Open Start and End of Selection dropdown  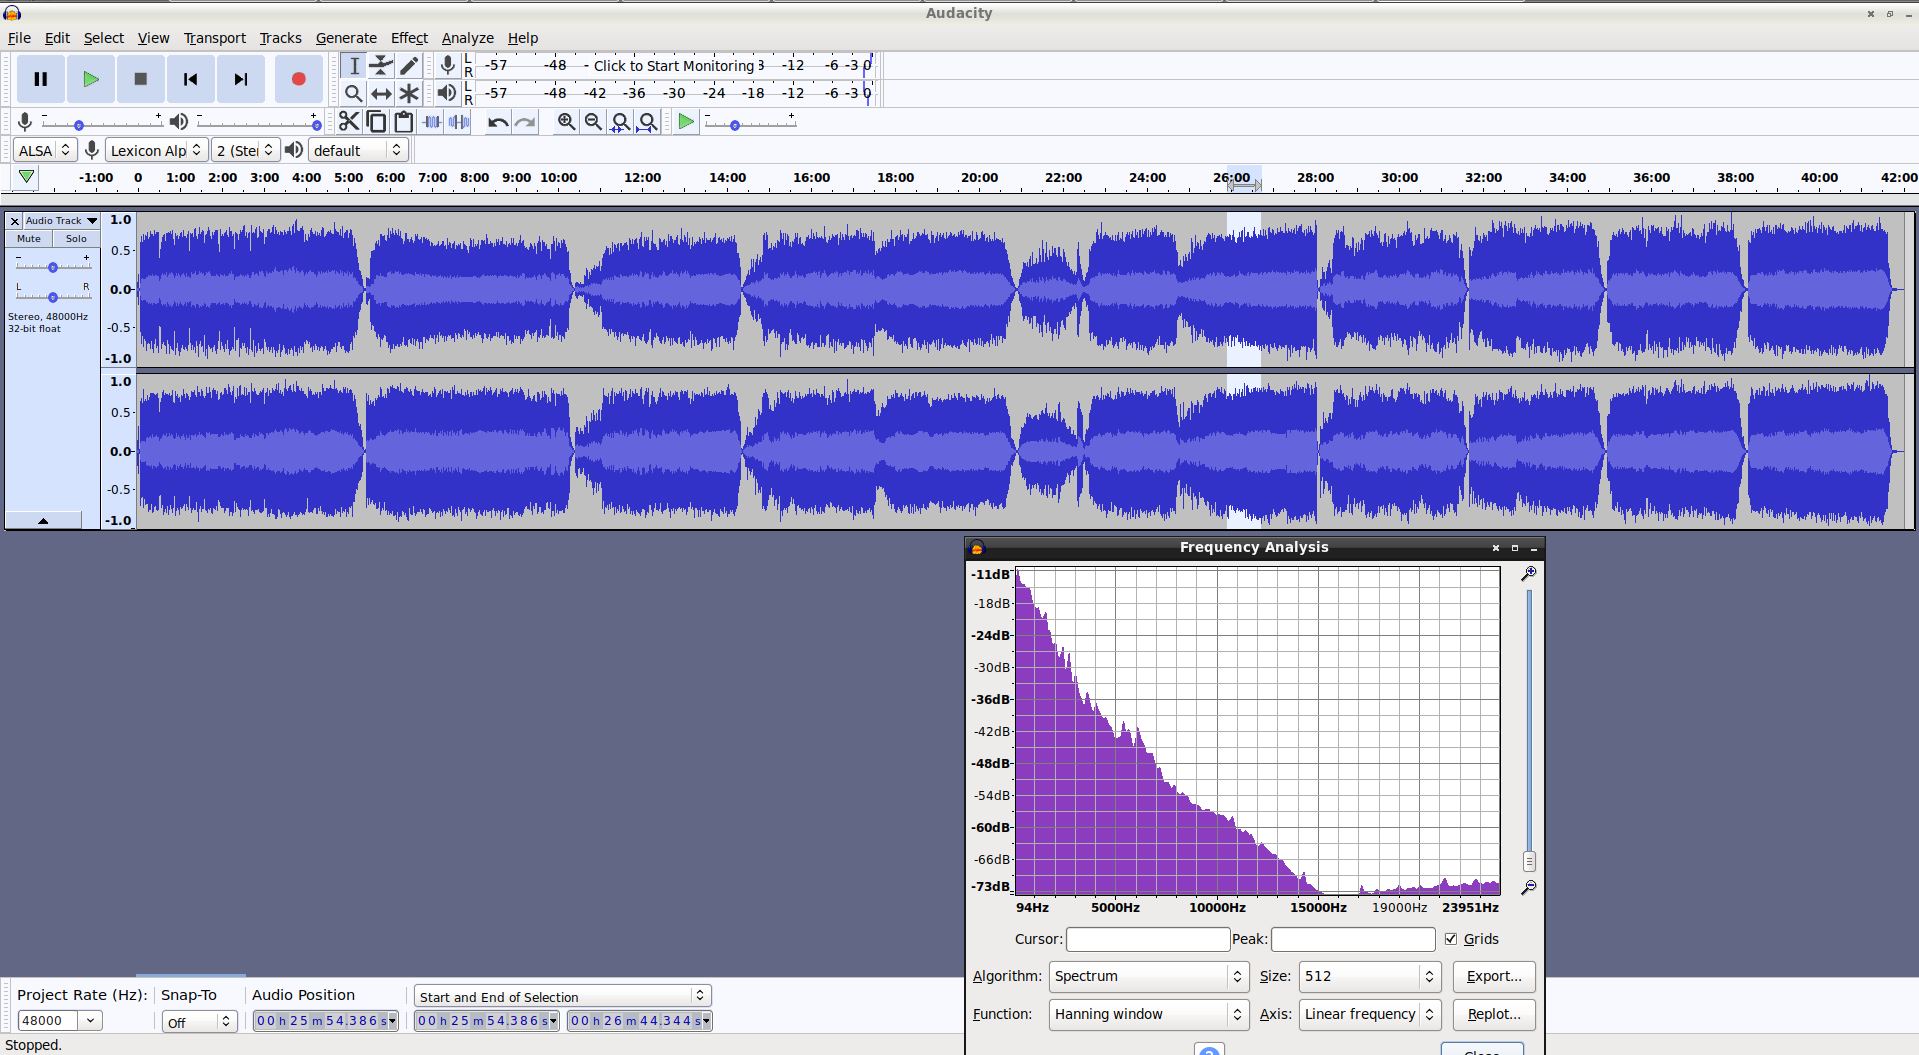click(x=563, y=996)
